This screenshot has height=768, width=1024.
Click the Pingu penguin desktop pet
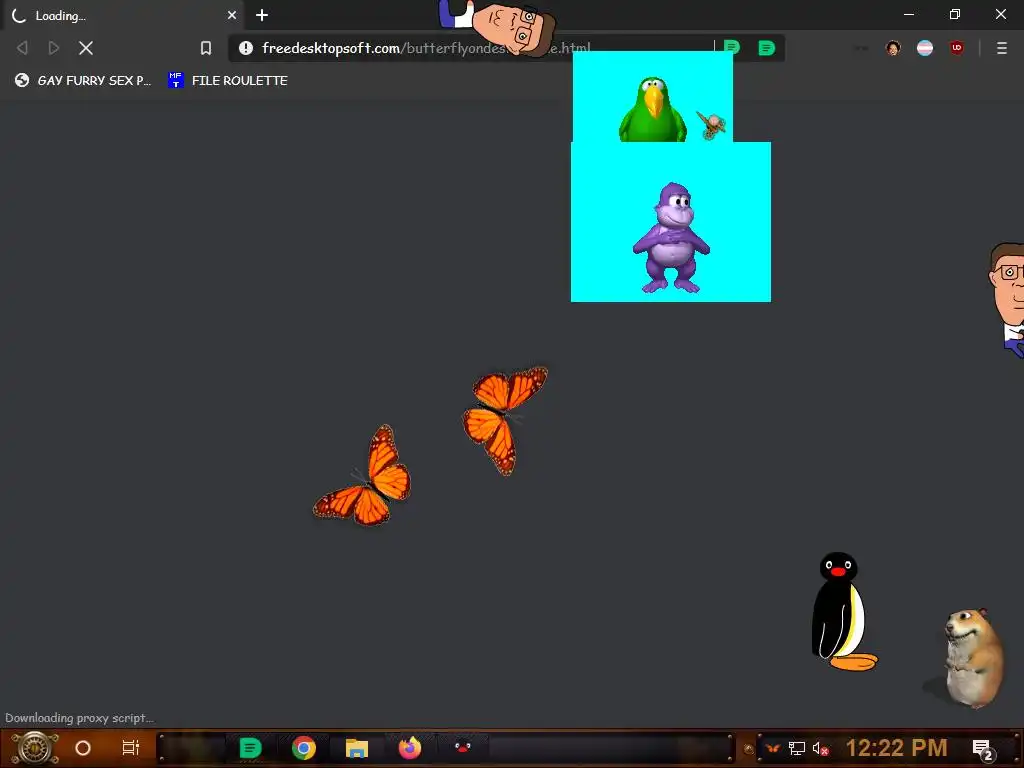tap(842, 611)
